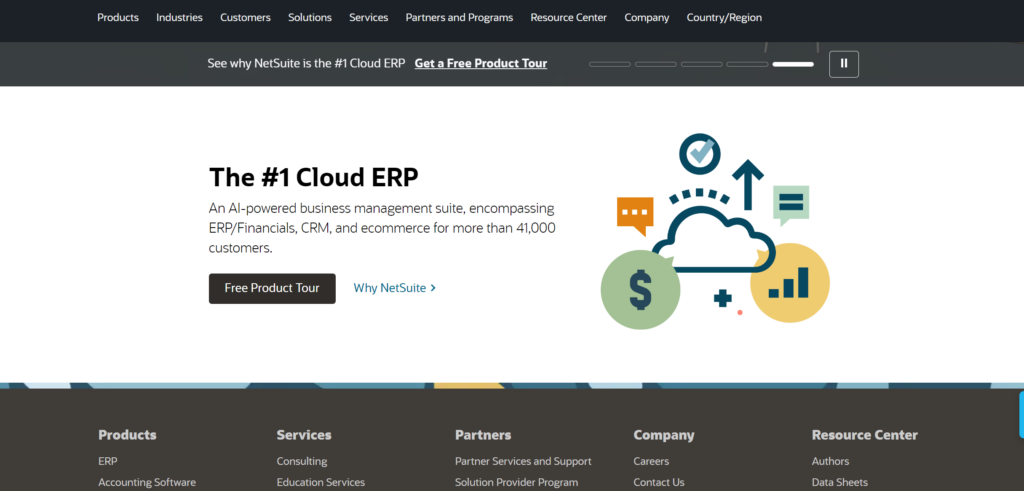This screenshot has height=491, width=1024.
Task: Click Get a Free Product Tour banner link
Action: [481, 63]
